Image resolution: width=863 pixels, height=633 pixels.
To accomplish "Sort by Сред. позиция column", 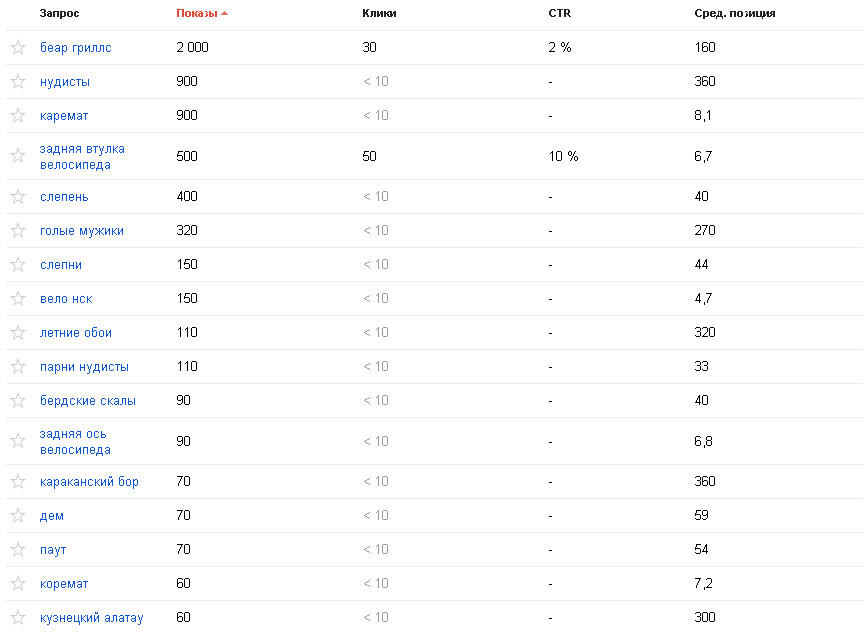I will tap(734, 14).
